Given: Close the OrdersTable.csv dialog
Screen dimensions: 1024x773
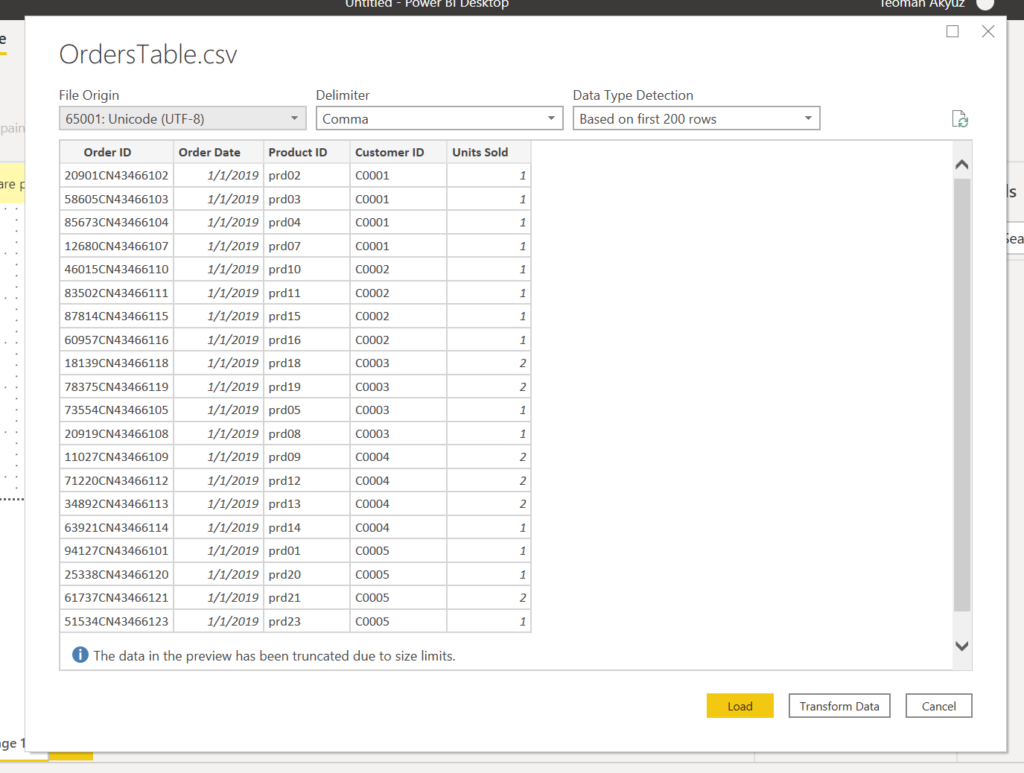Looking at the screenshot, I should [x=988, y=31].
